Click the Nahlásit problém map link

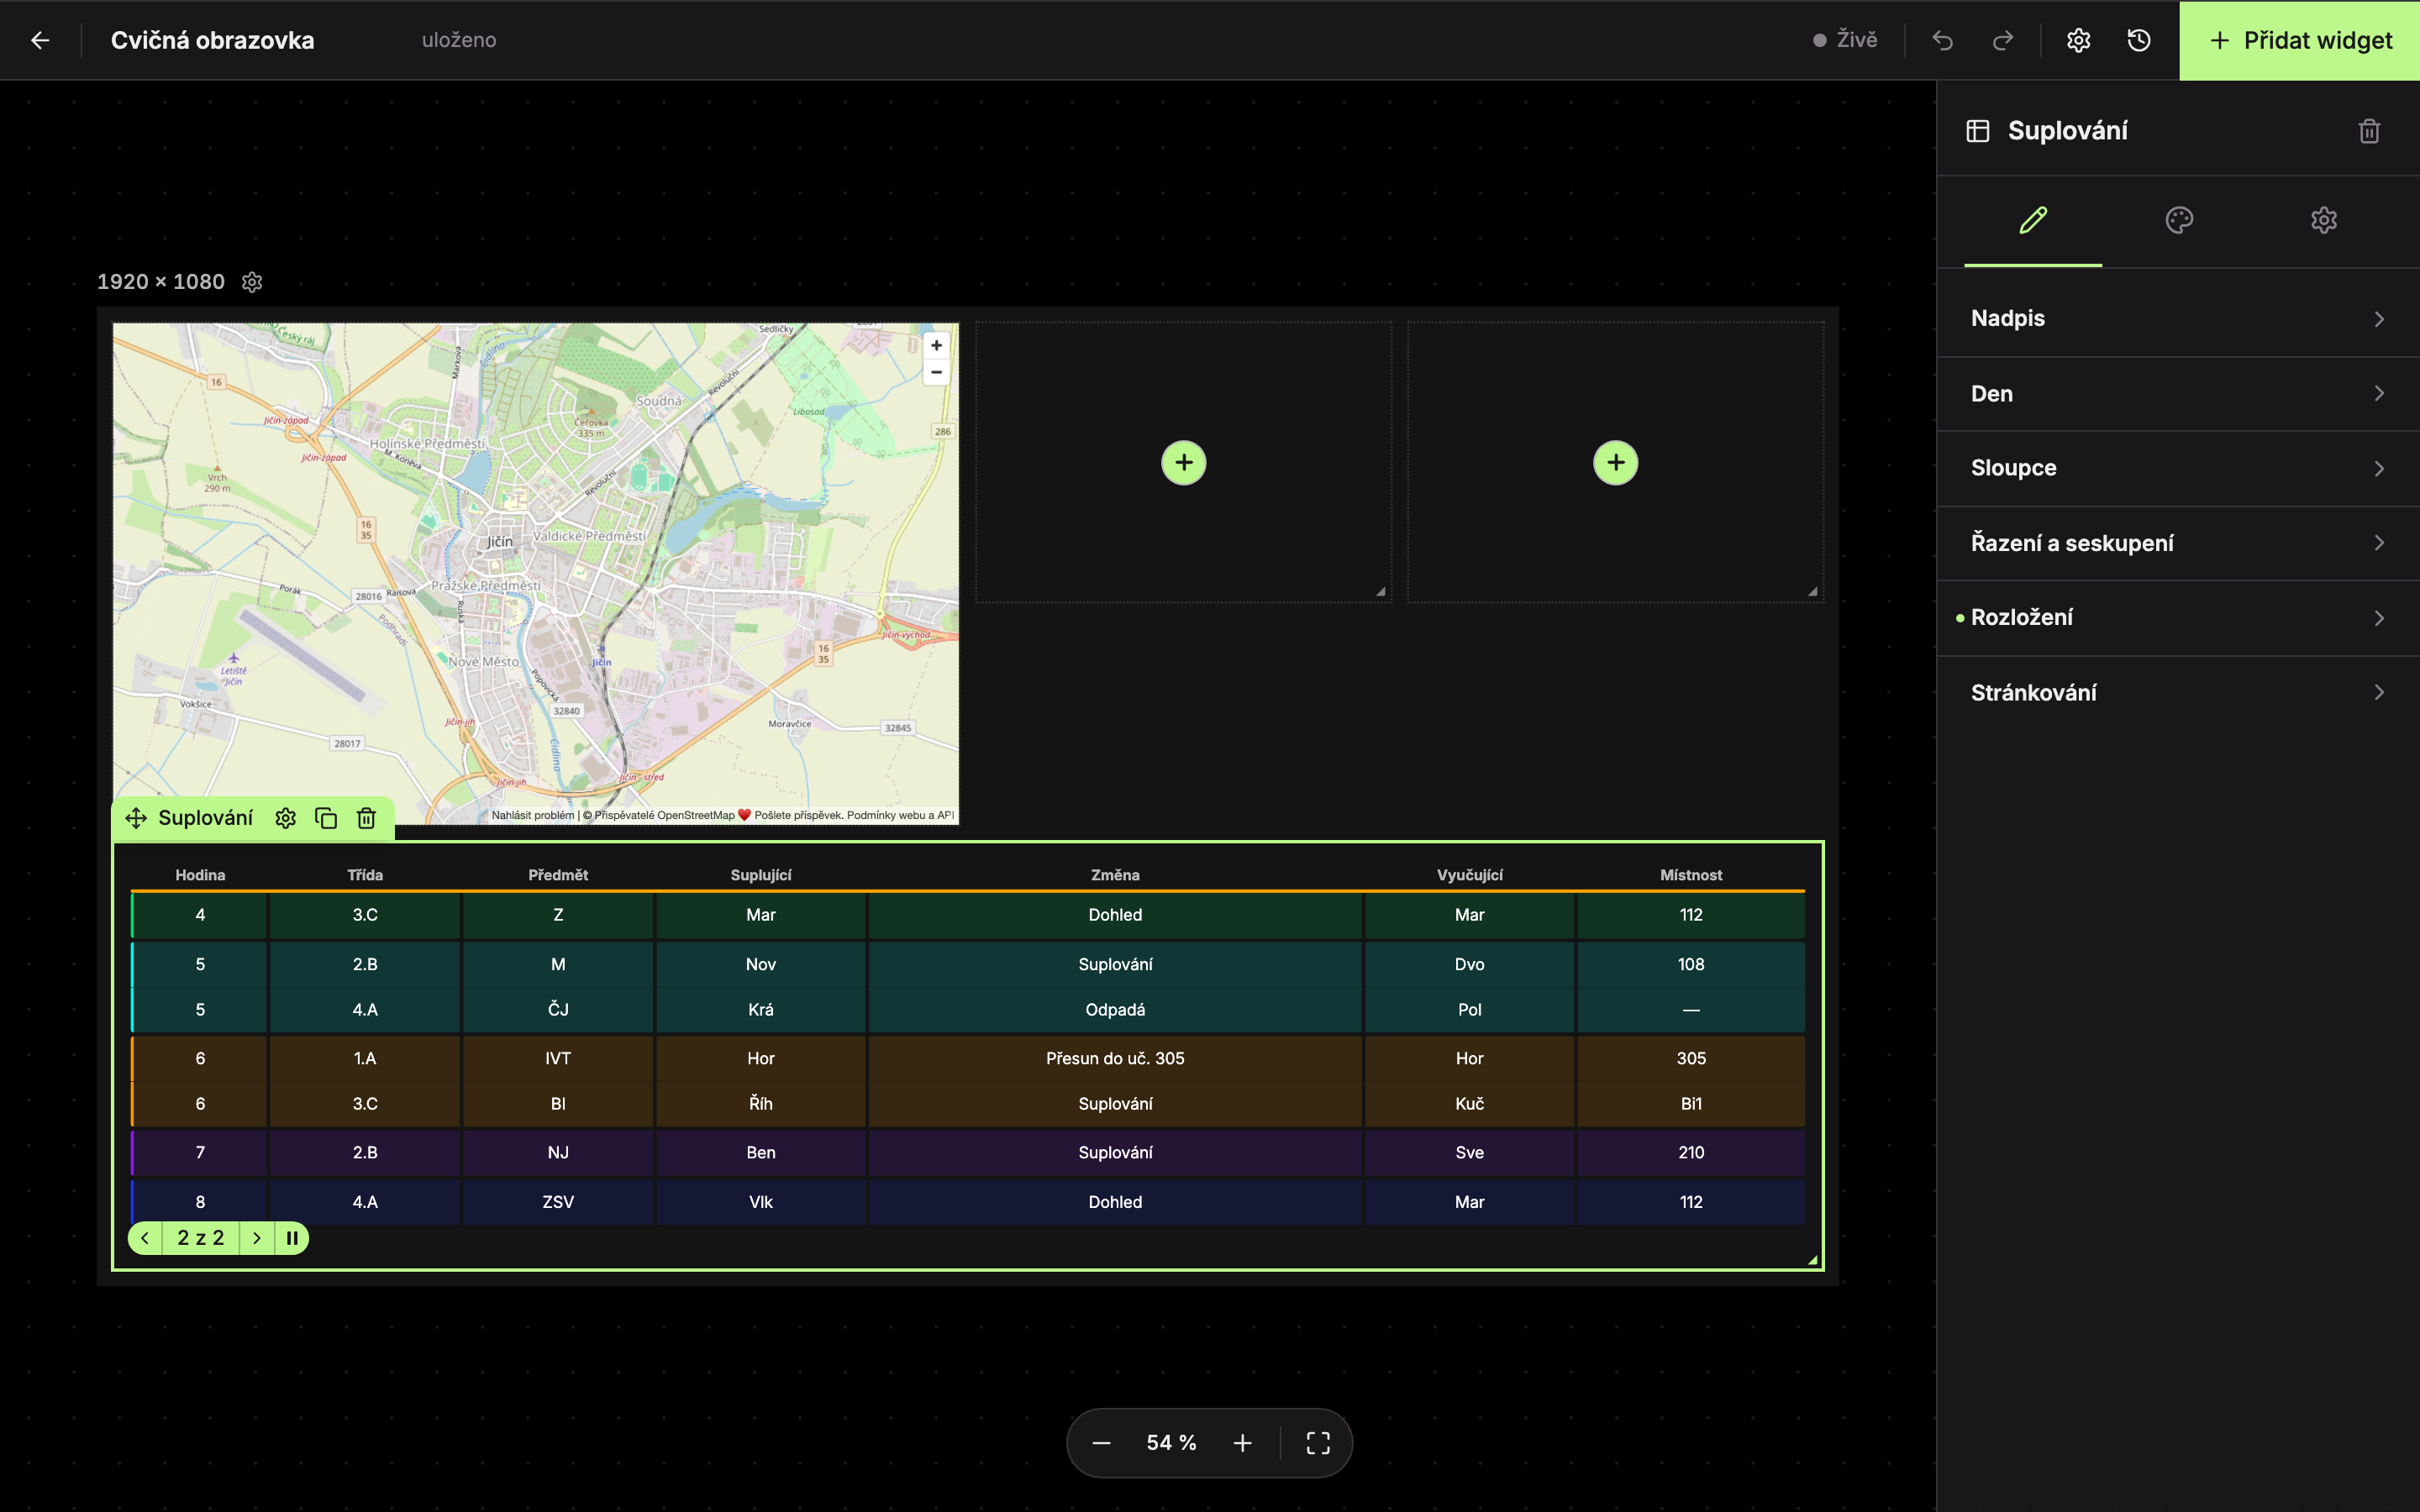click(533, 815)
